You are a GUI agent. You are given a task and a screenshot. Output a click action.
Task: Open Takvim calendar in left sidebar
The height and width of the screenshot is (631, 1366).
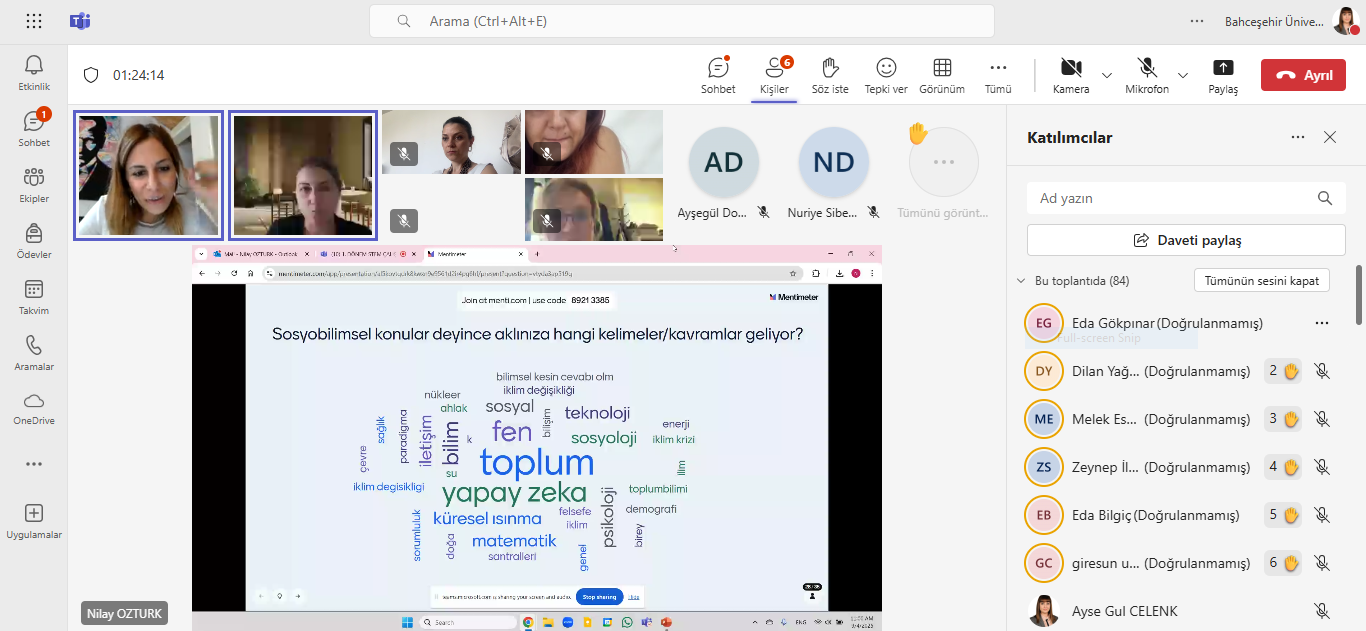pyautogui.click(x=34, y=290)
